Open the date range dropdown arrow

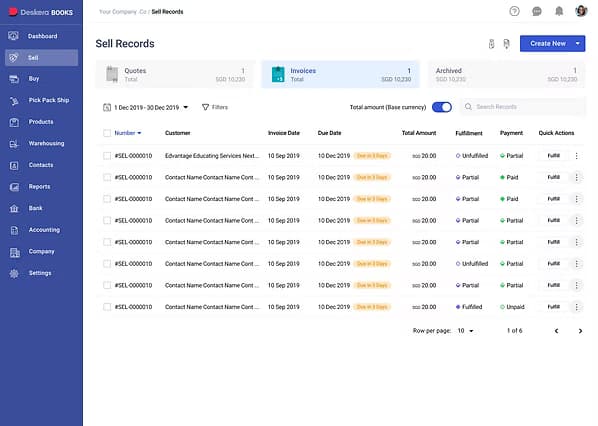(x=186, y=107)
